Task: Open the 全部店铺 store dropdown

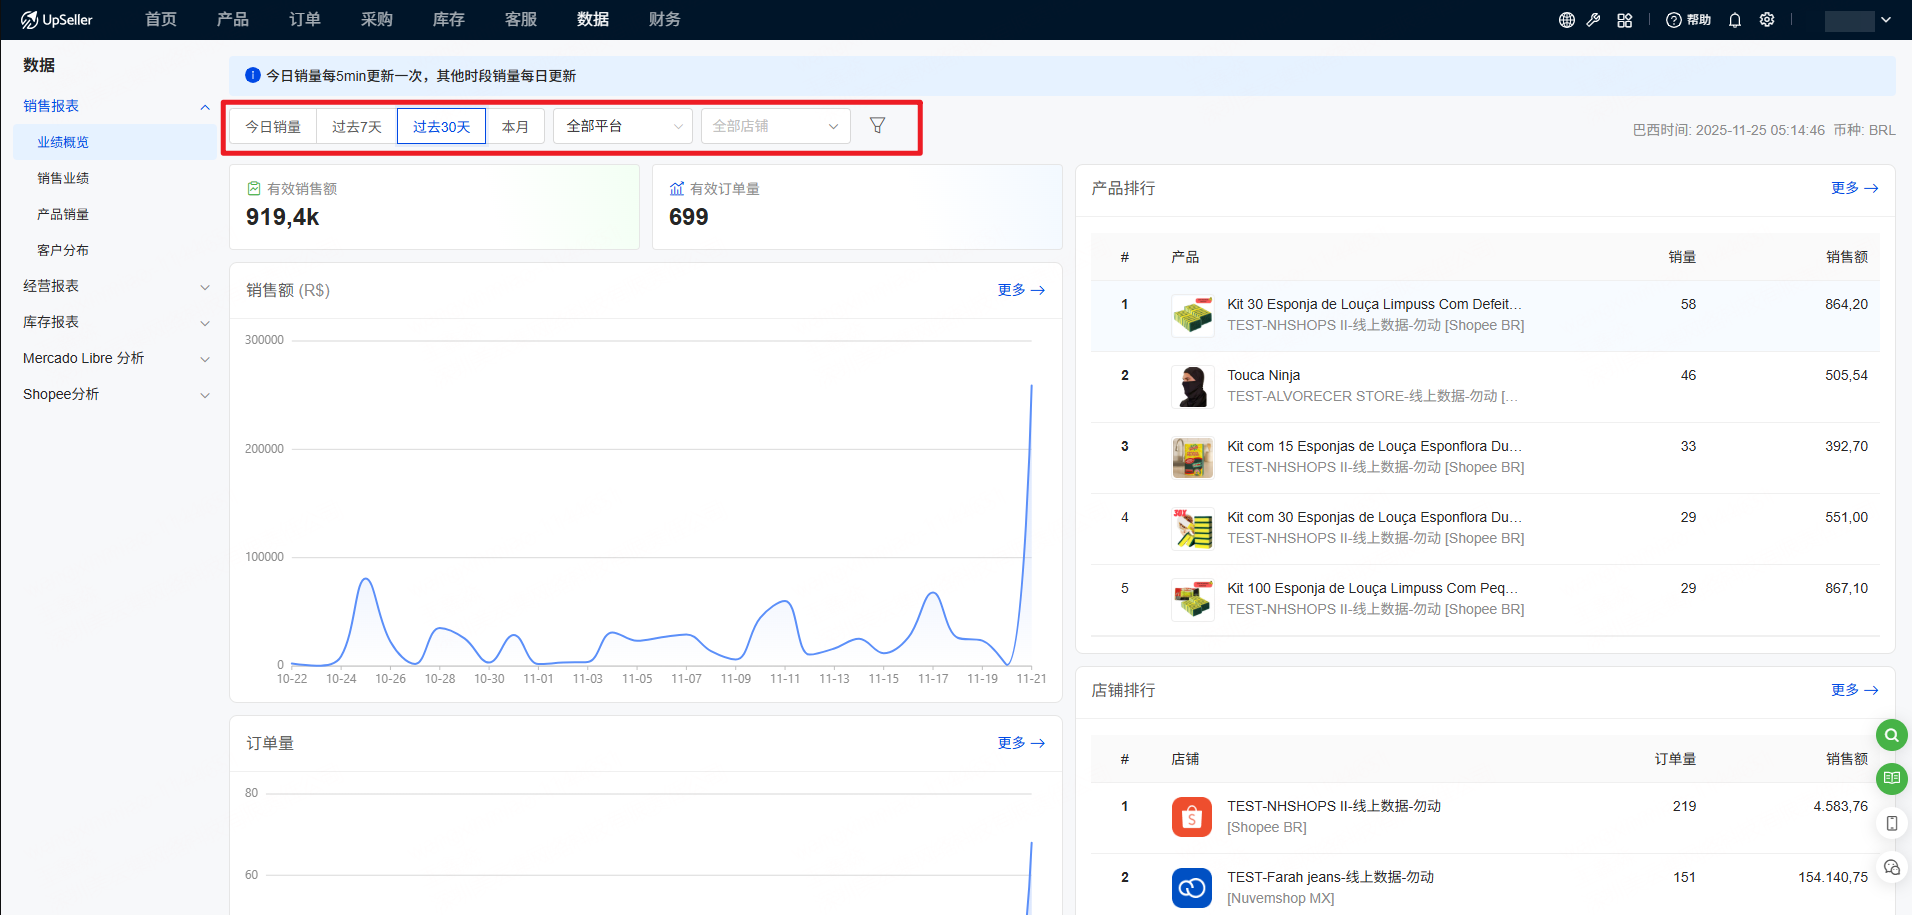Action: (775, 126)
